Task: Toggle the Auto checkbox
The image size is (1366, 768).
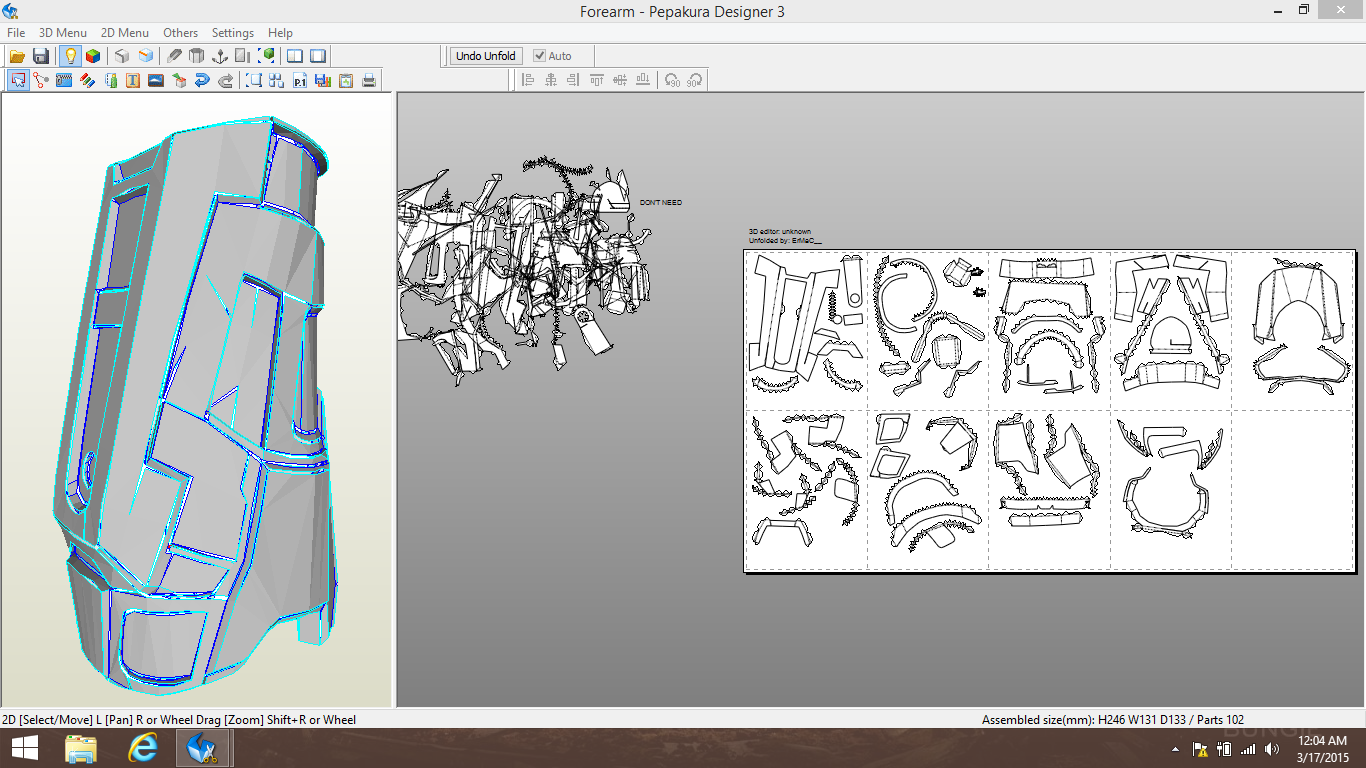Action: (x=540, y=56)
